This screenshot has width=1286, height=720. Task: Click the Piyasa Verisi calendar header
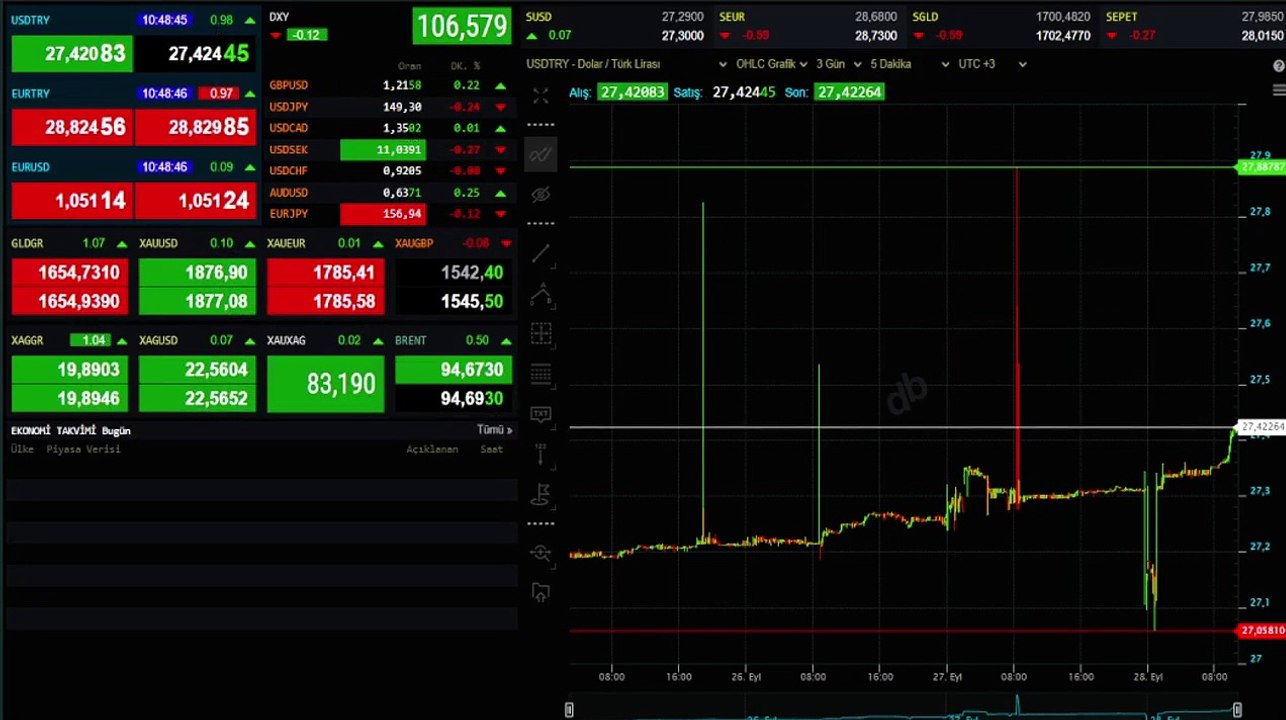[83, 450]
